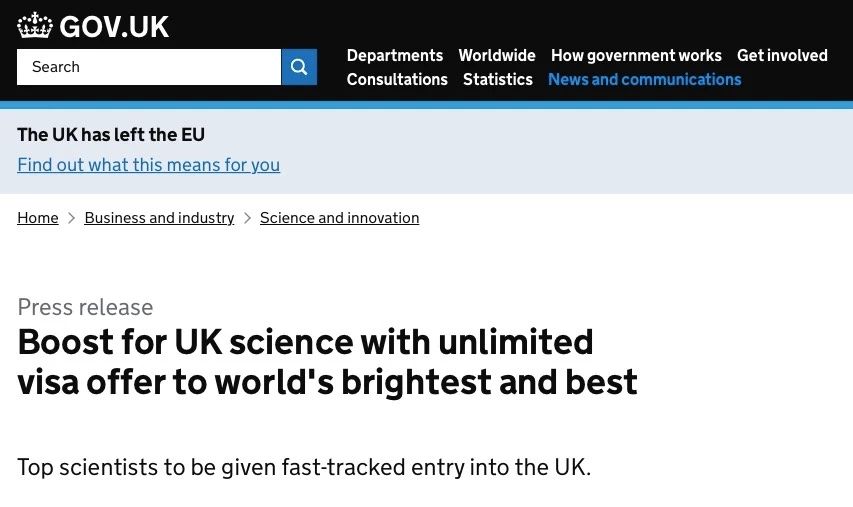Click The UK has left the EU heading
The image size is (853, 507).
[x=111, y=135]
